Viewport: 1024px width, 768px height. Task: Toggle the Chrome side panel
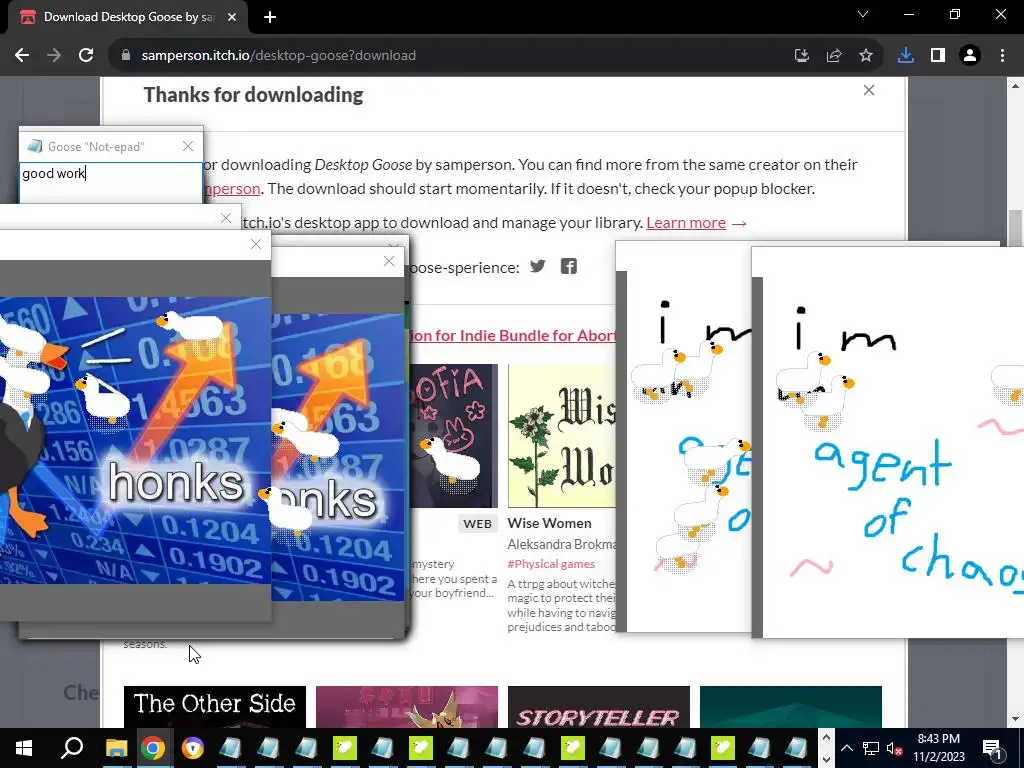[938, 56]
